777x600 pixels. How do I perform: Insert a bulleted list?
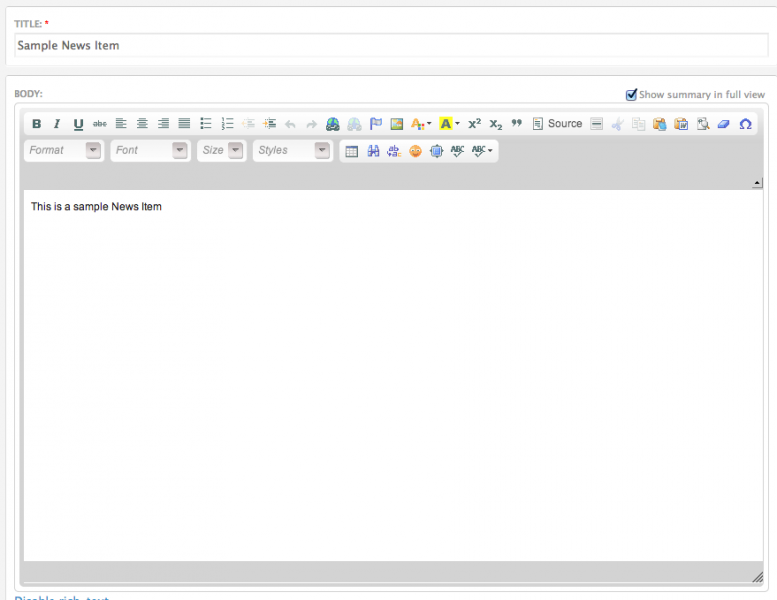click(x=206, y=124)
